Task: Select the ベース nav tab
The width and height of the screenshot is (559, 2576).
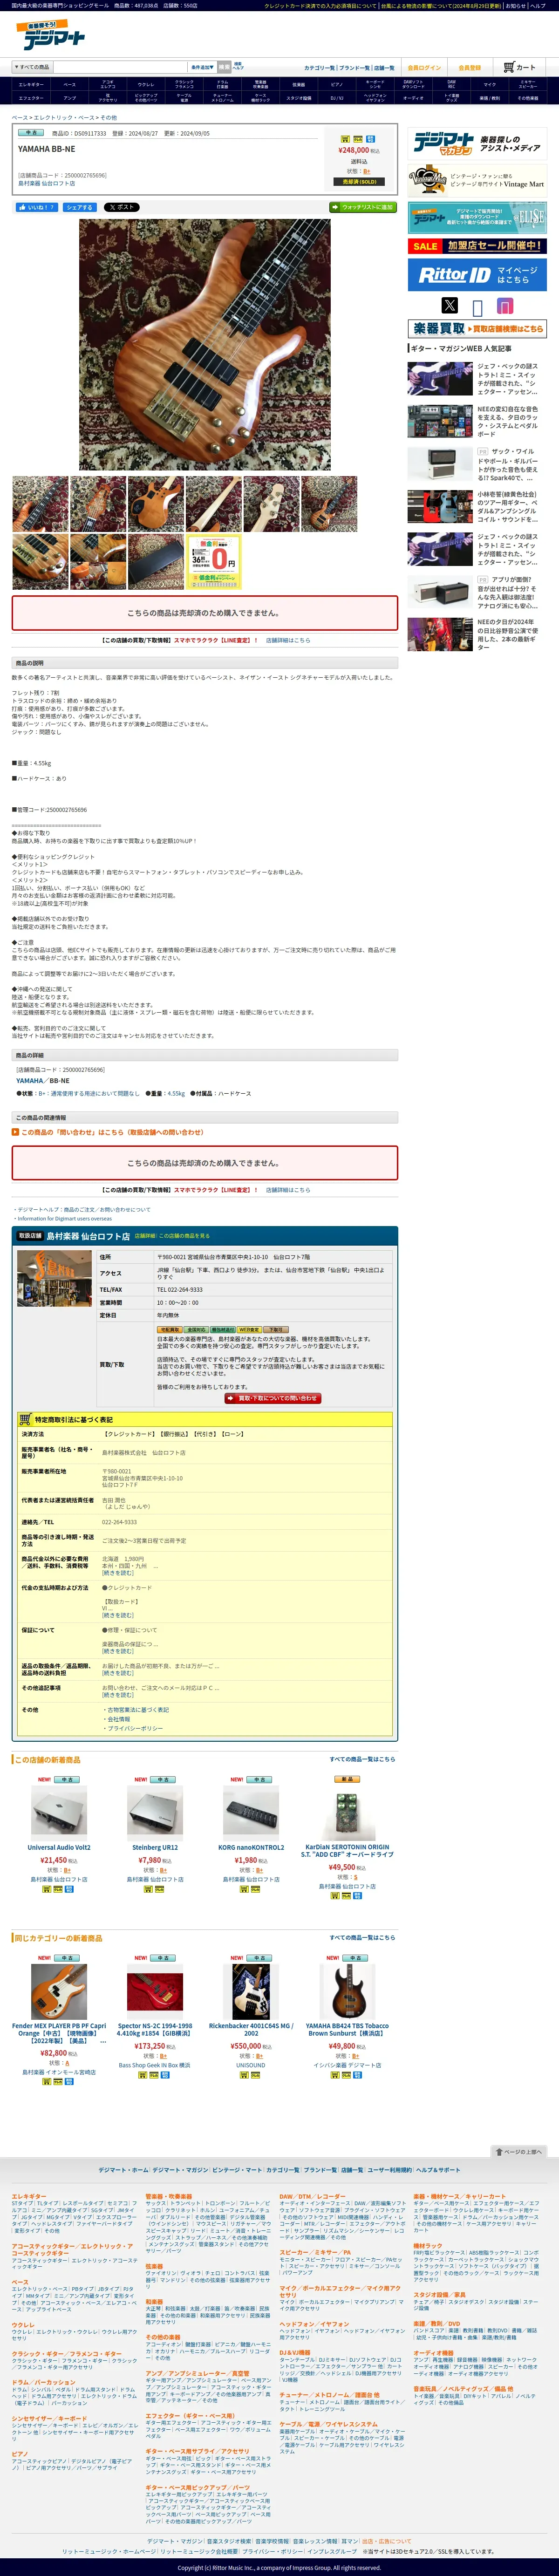Action: 69,85
